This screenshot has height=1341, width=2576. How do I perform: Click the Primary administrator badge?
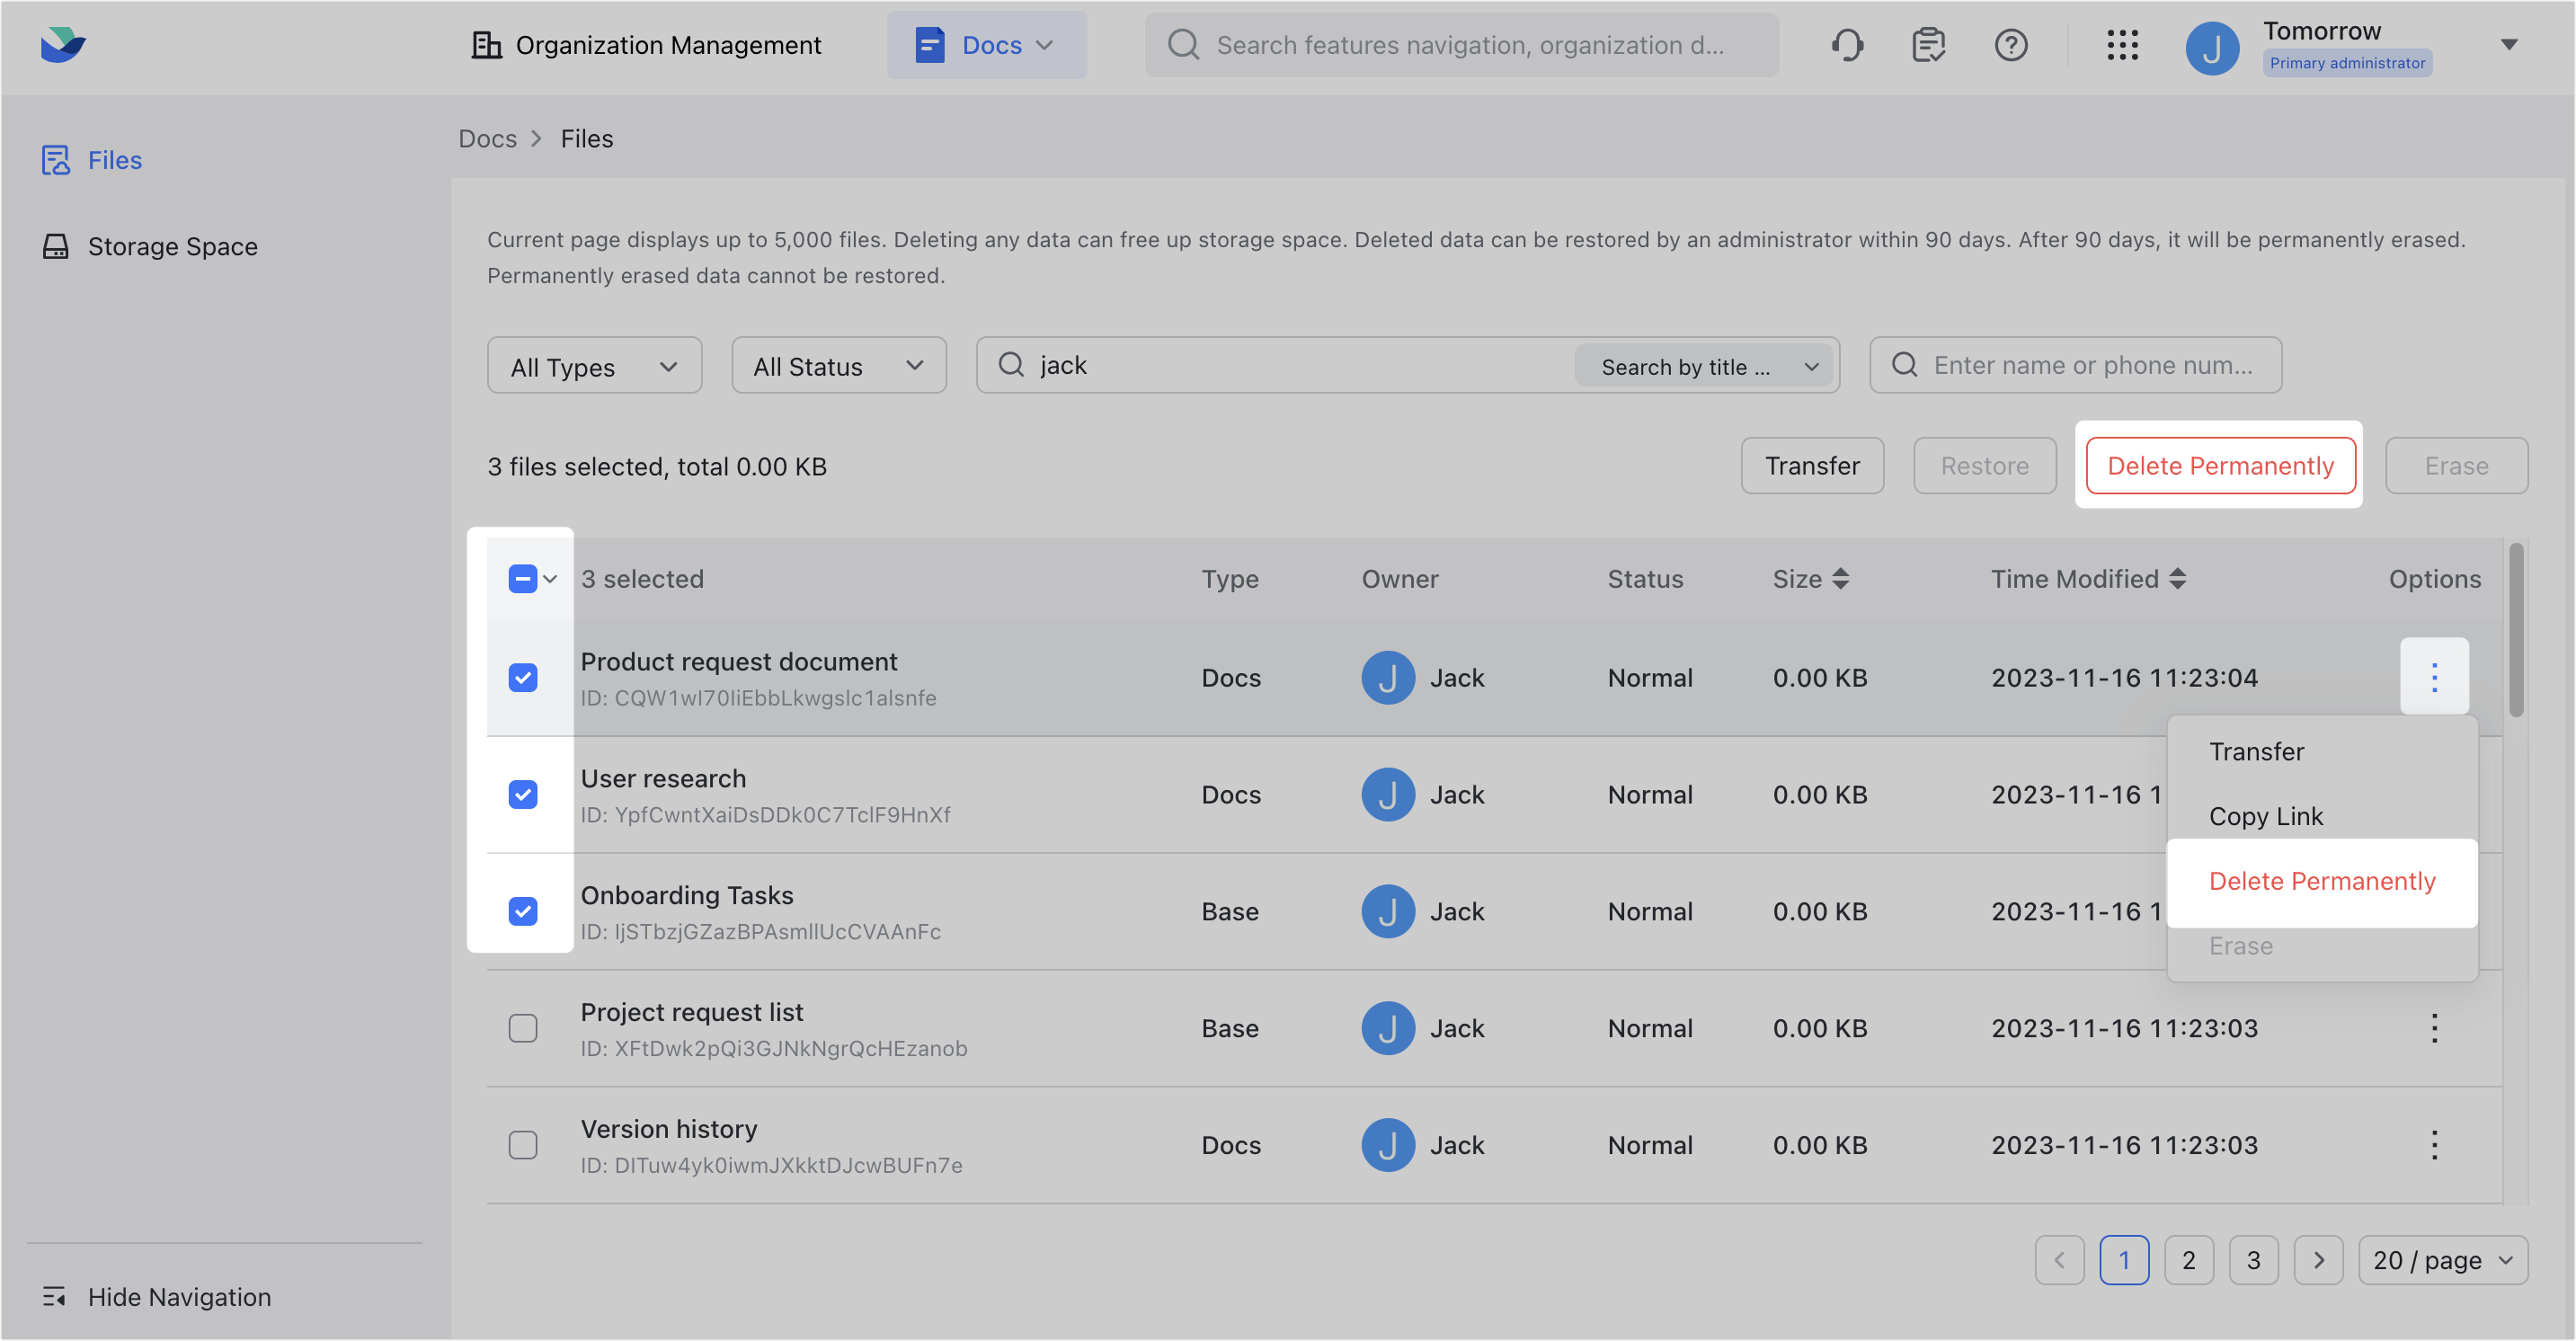click(2347, 63)
